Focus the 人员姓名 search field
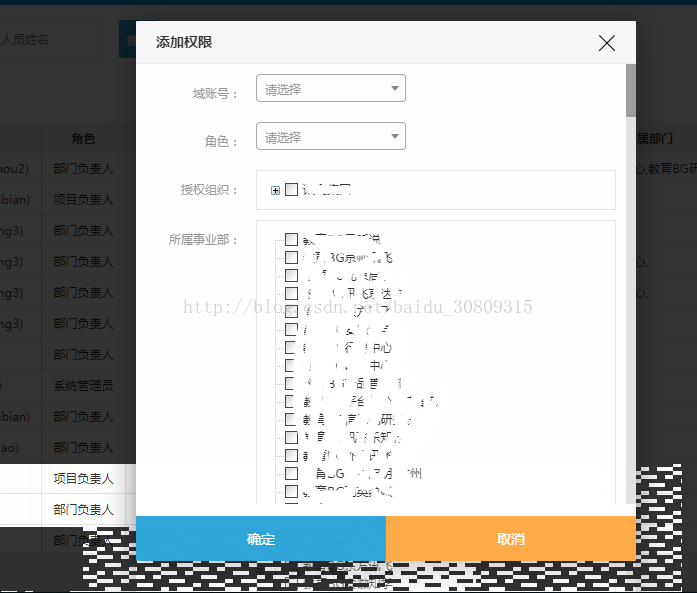The height and width of the screenshot is (593, 697). [x=50, y=40]
